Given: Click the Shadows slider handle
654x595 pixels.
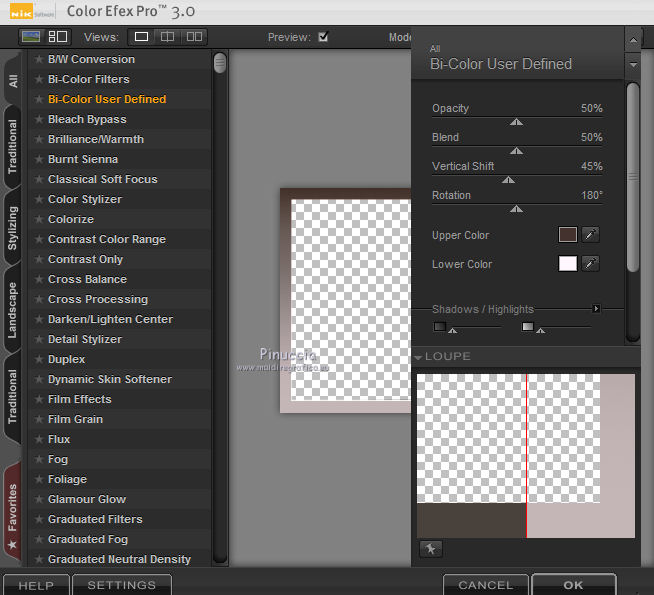Looking at the screenshot, I should point(453,331).
